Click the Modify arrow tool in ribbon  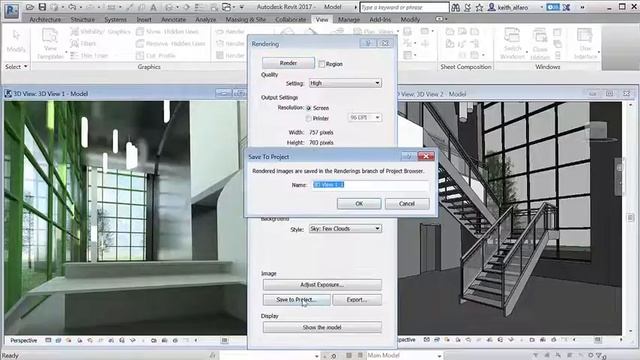[16, 41]
